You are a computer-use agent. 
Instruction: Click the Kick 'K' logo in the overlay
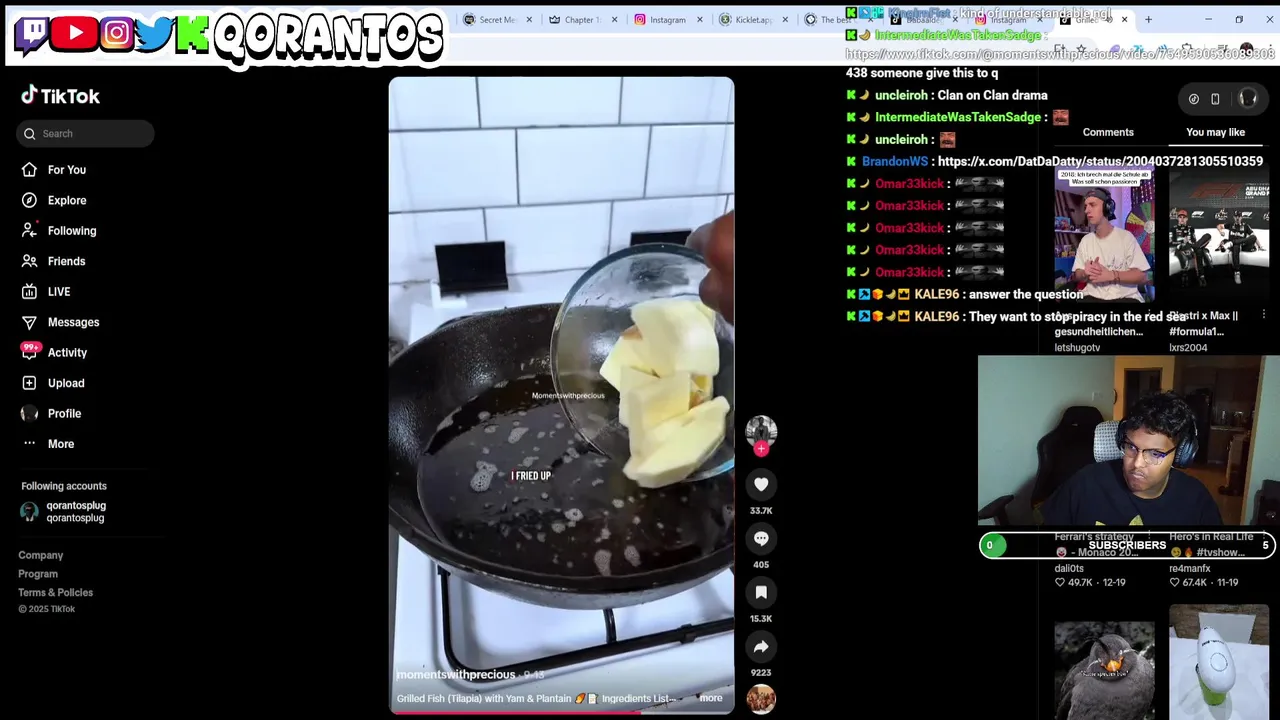(x=191, y=34)
